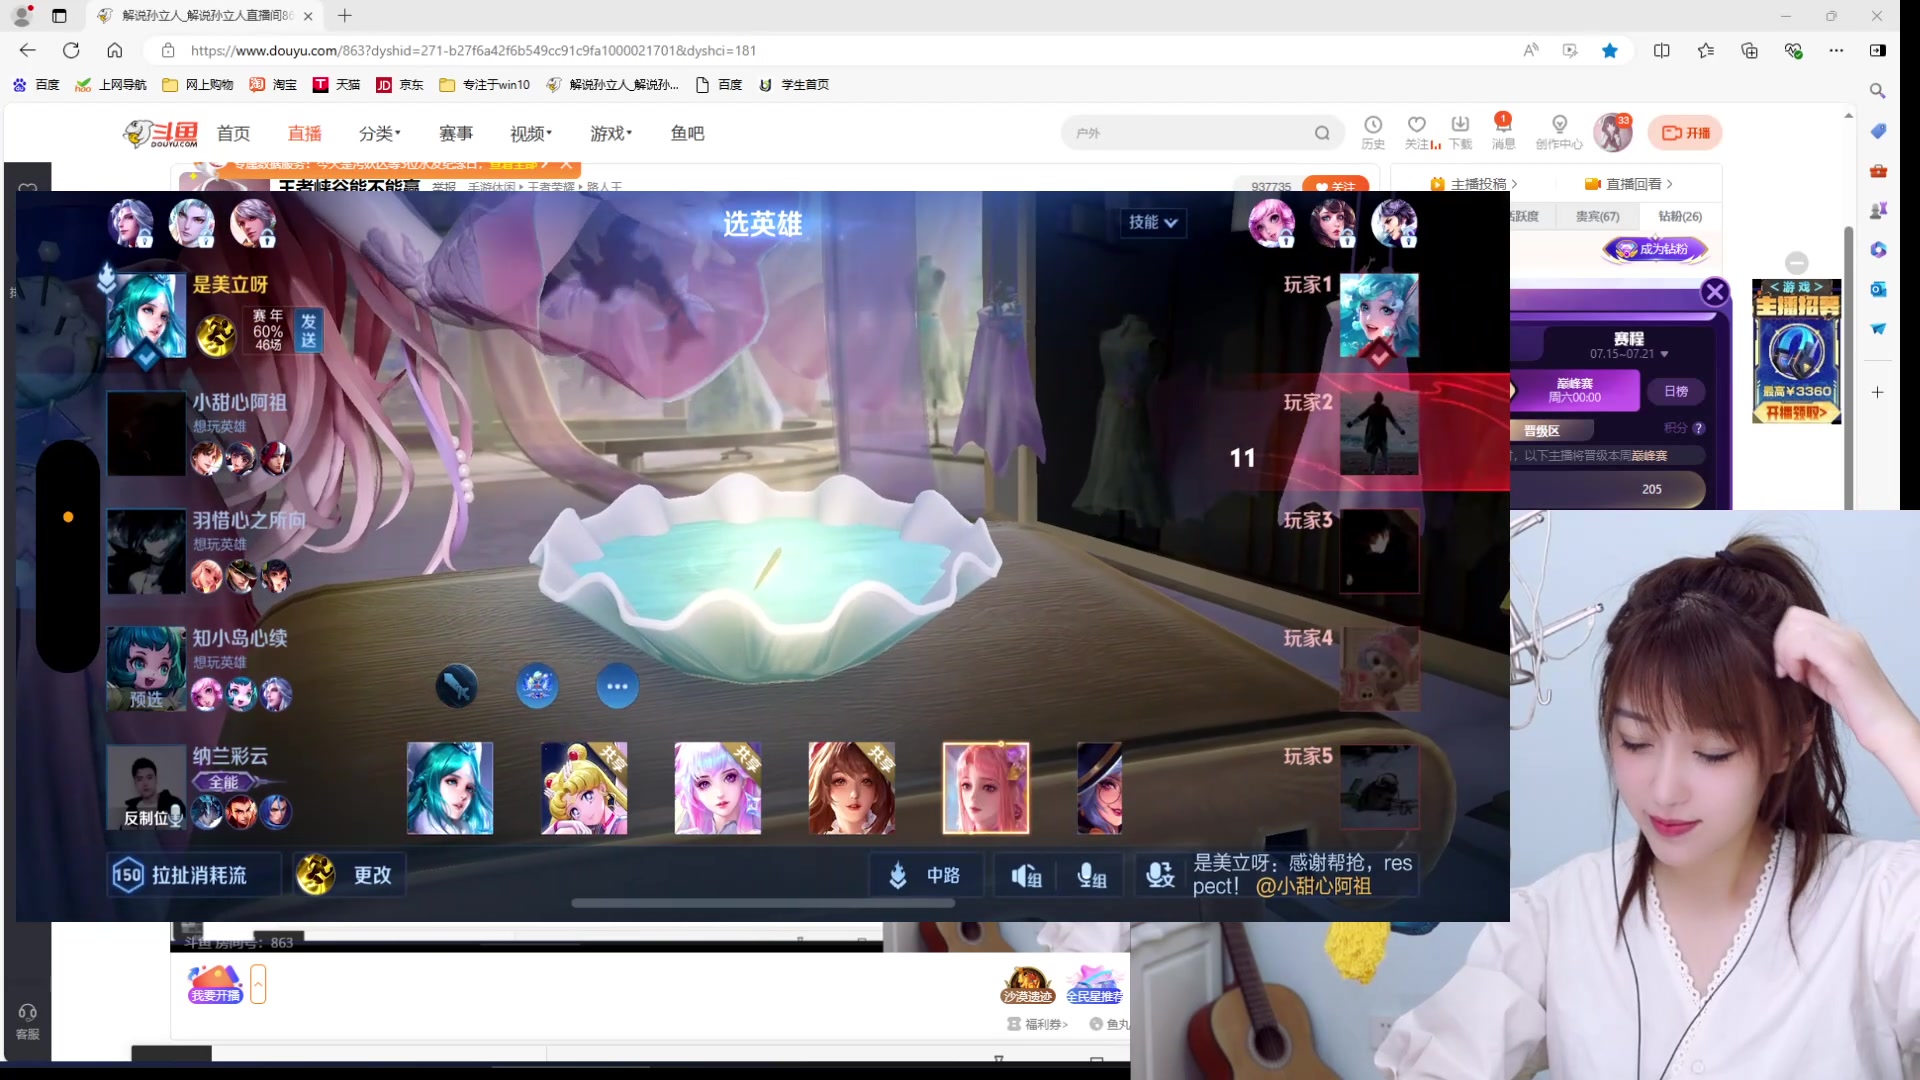The width and height of the screenshot is (1920, 1080).
Task: Refresh the browser page
Action: 71,50
